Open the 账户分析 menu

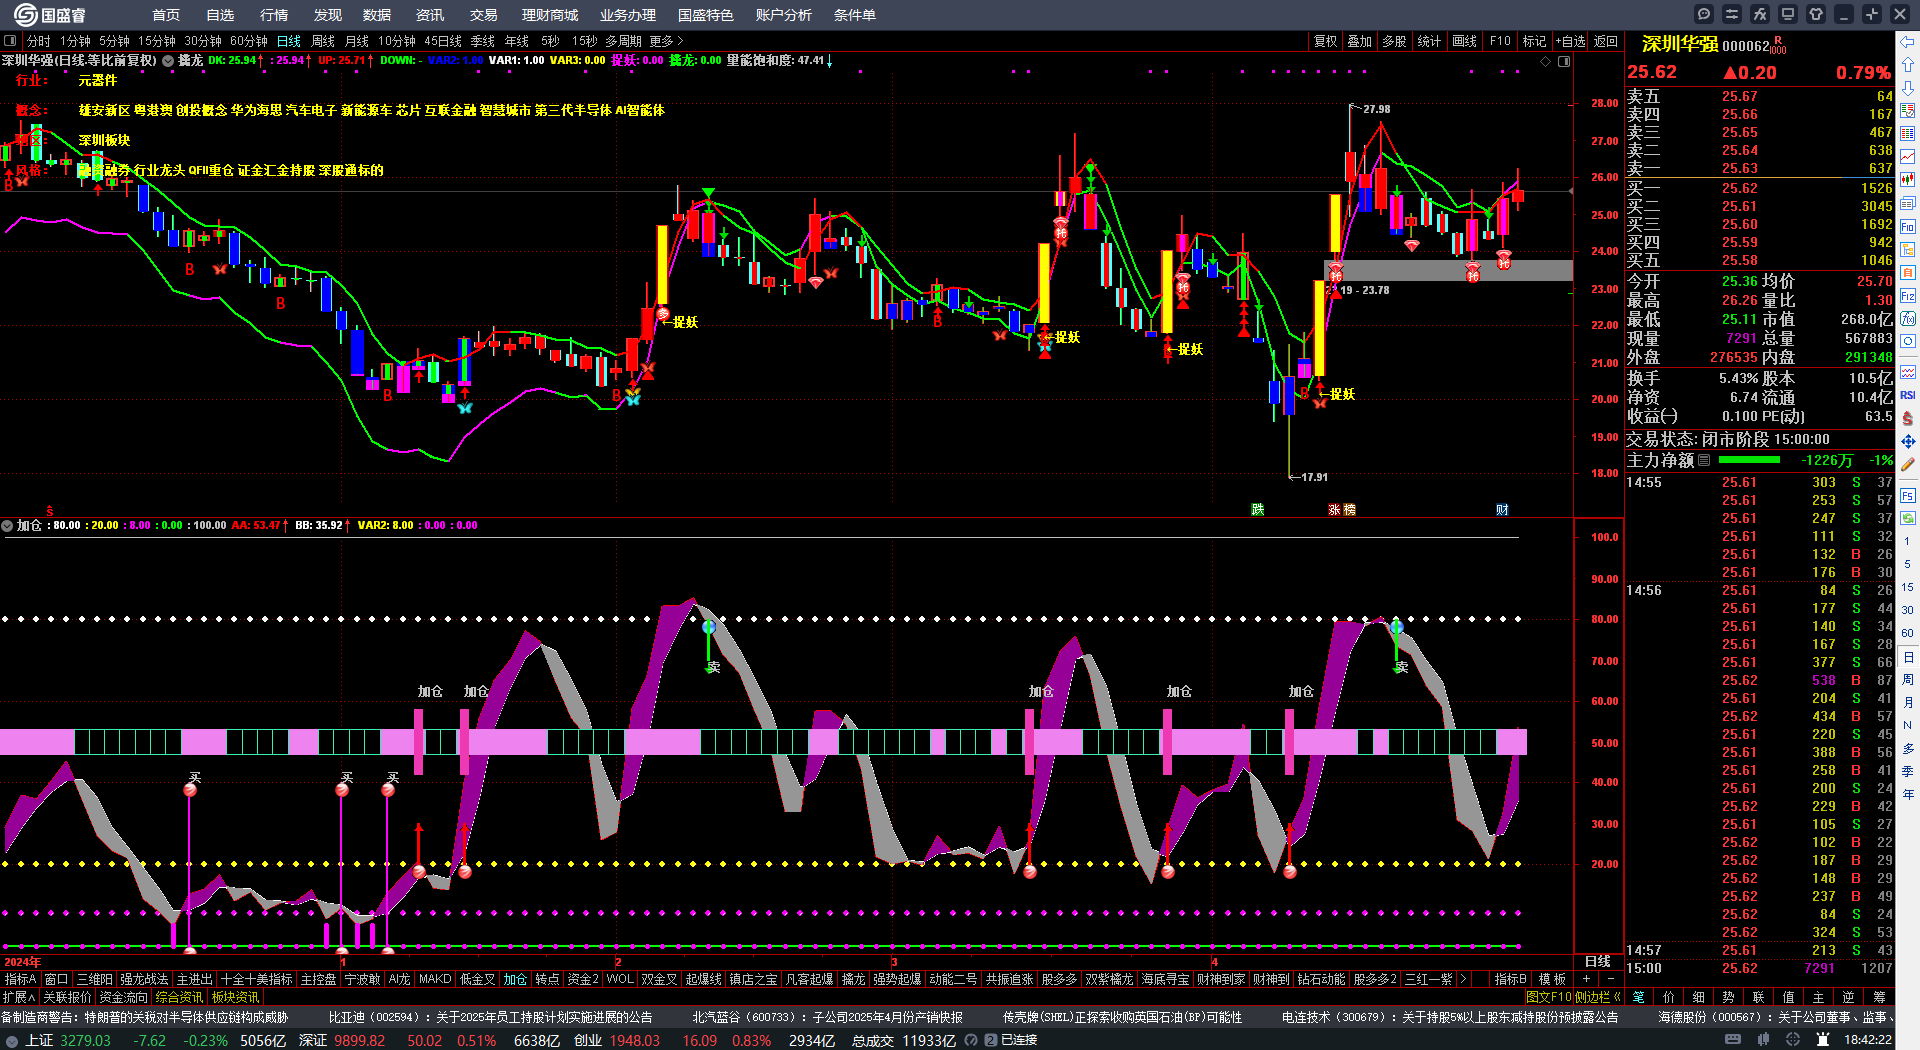[x=784, y=15]
